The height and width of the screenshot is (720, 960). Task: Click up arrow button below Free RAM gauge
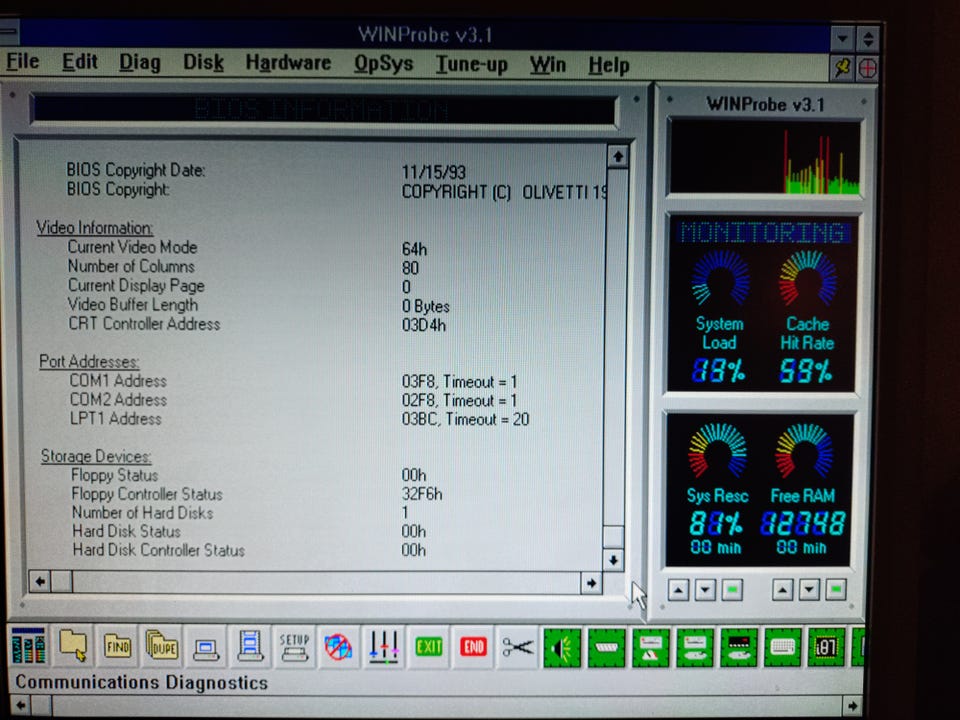coord(782,590)
